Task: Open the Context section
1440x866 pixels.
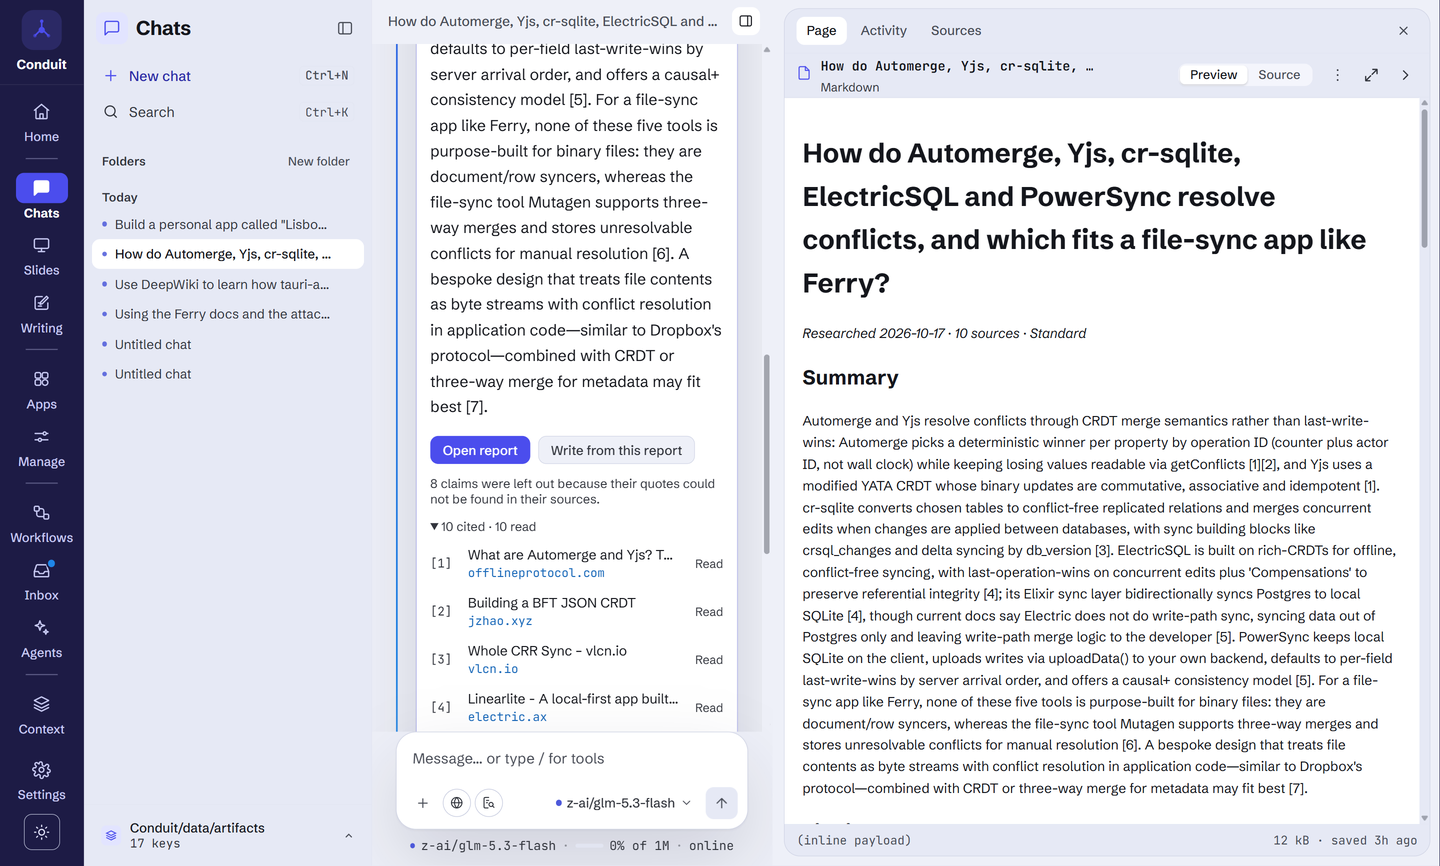Action: tap(41, 716)
